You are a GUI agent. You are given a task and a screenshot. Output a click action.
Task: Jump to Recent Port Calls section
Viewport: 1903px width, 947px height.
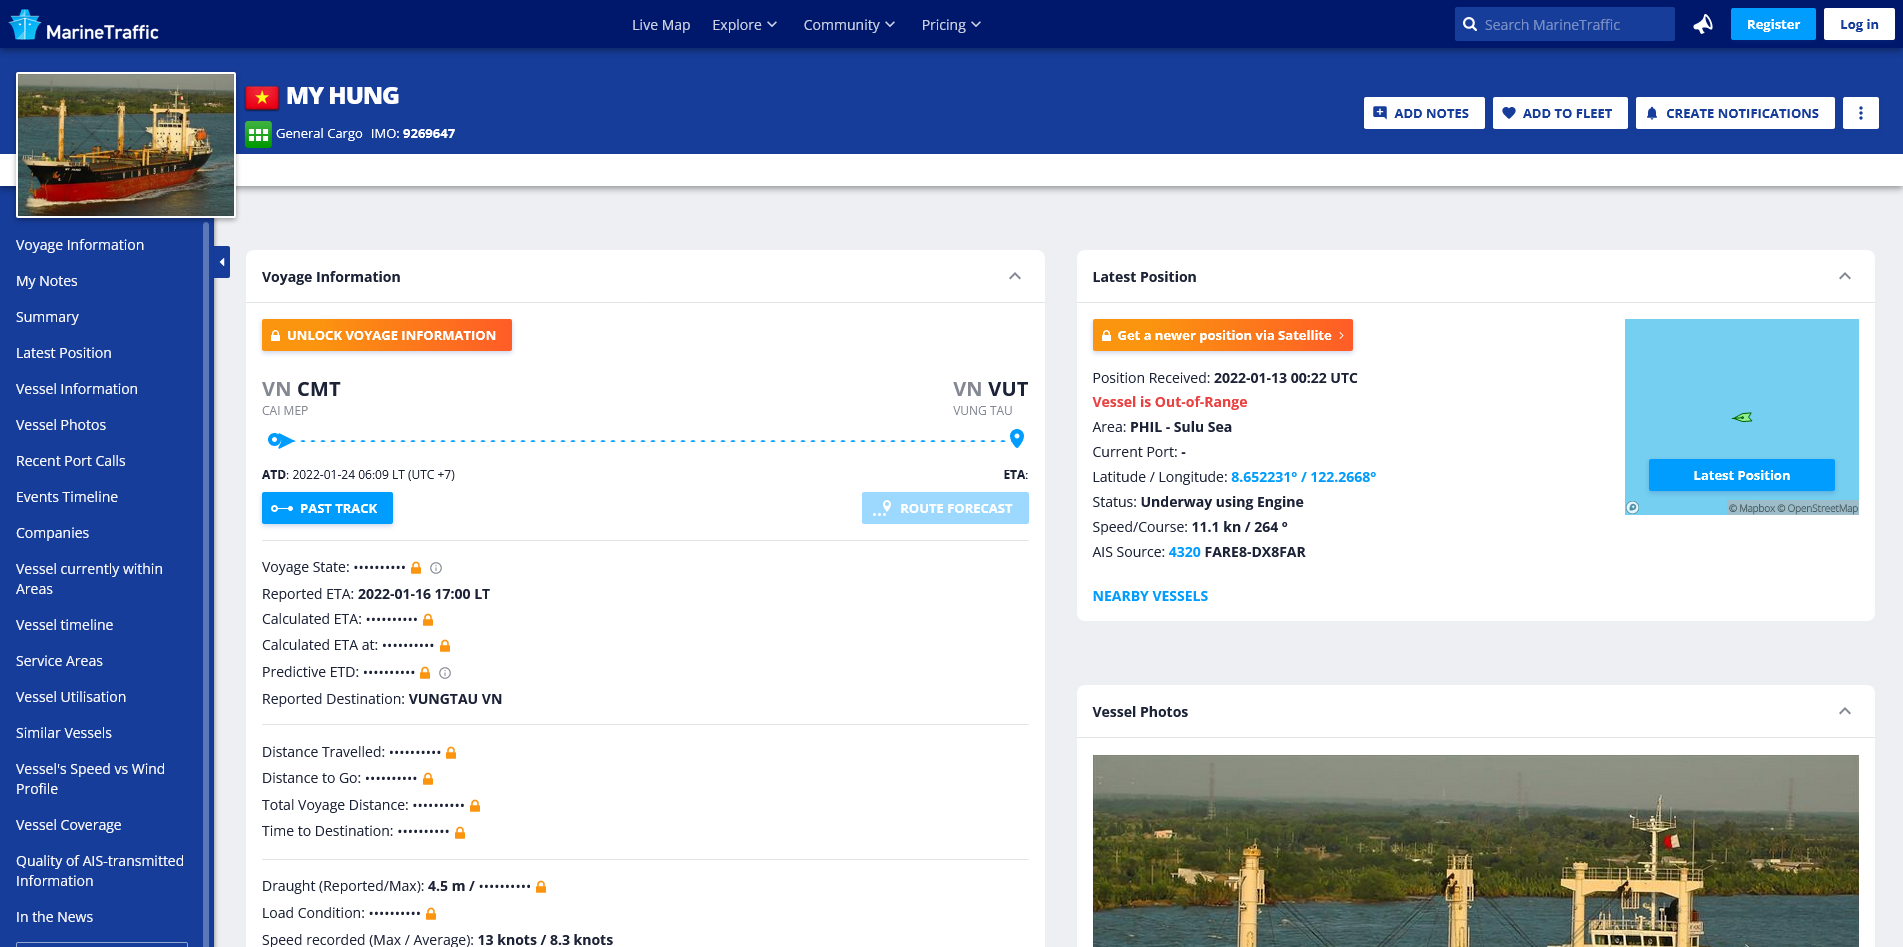(x=71, y=461)
